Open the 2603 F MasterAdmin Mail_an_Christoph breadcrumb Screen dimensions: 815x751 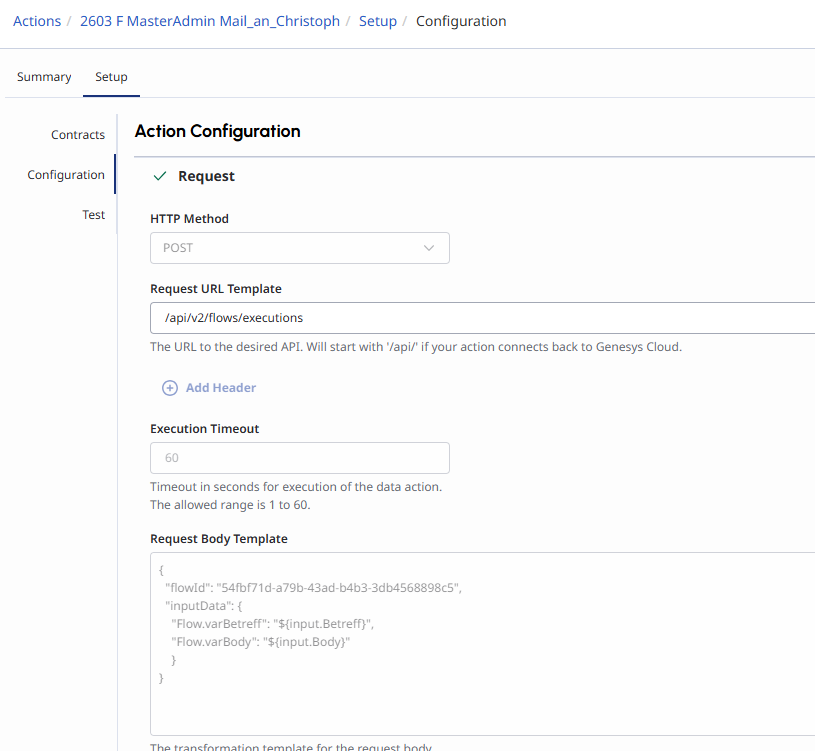click(x=210, y=21)
